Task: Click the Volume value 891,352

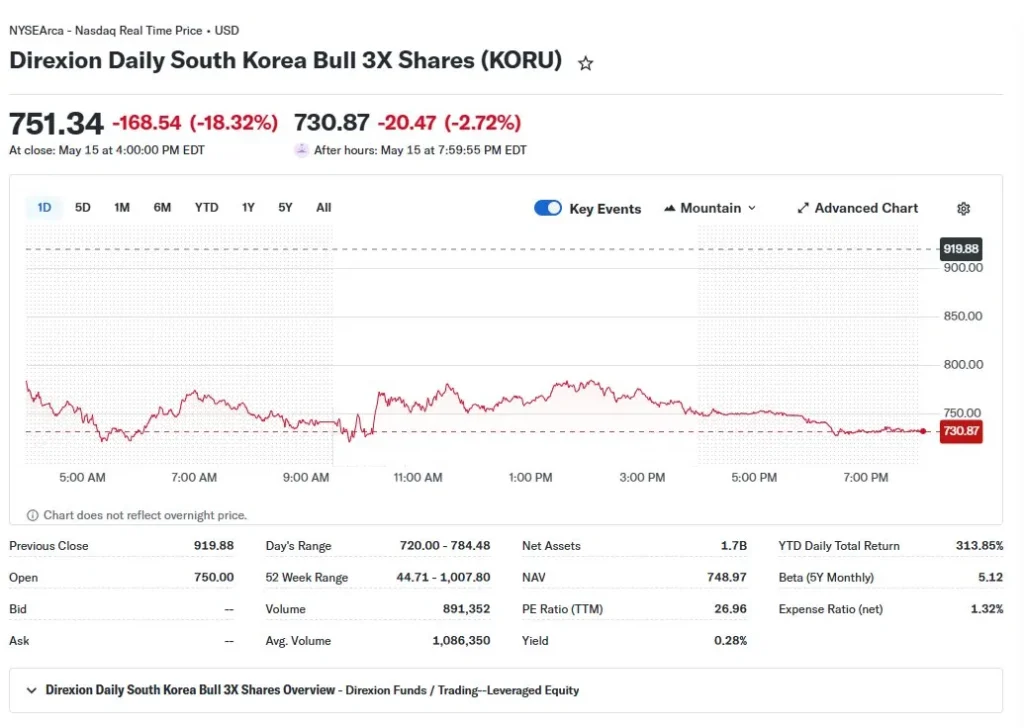Action: tap(466, 609)
